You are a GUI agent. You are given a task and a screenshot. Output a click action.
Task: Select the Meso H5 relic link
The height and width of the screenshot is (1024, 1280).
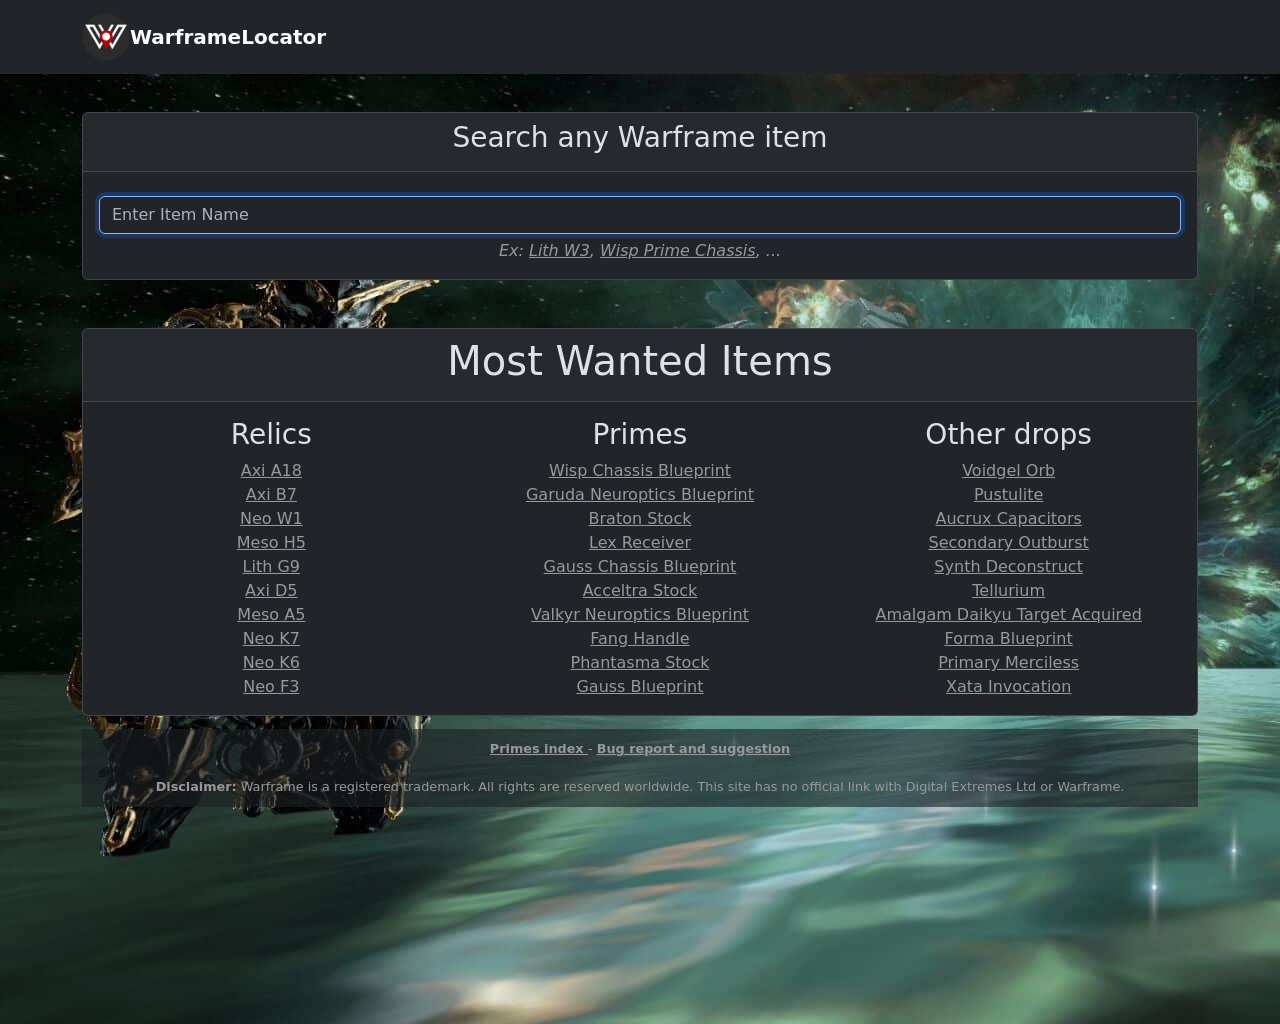click(x=271, y=543)
